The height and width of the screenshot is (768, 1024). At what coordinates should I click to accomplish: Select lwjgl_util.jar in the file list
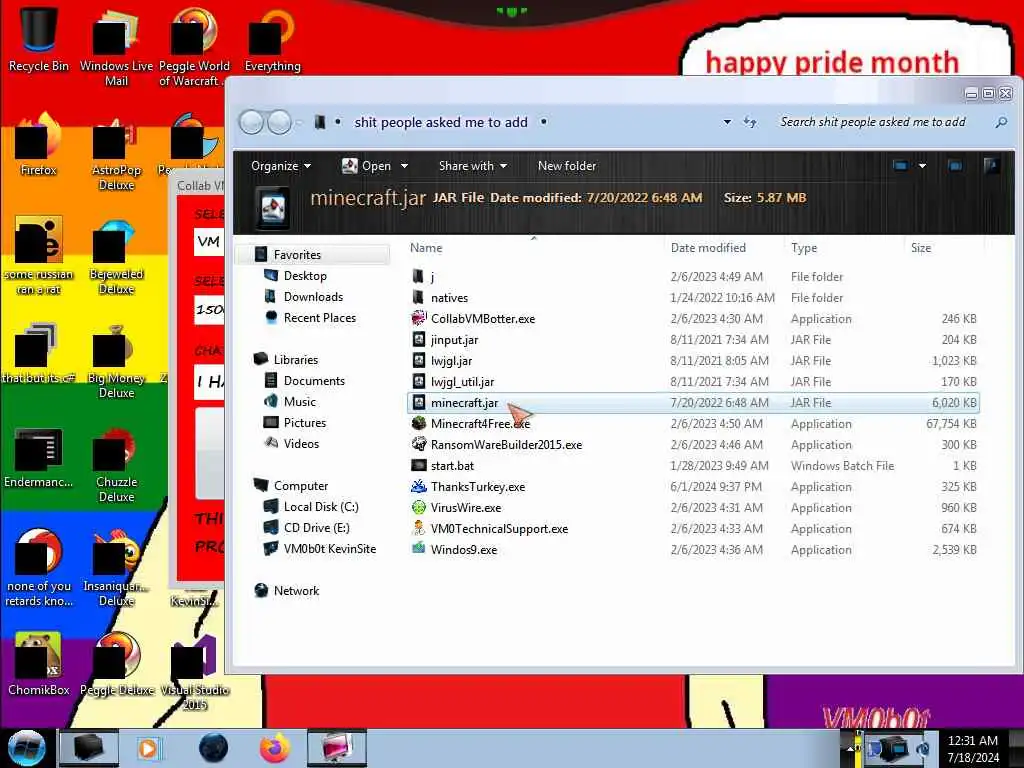pyautogui.click(x=462, y=381)
